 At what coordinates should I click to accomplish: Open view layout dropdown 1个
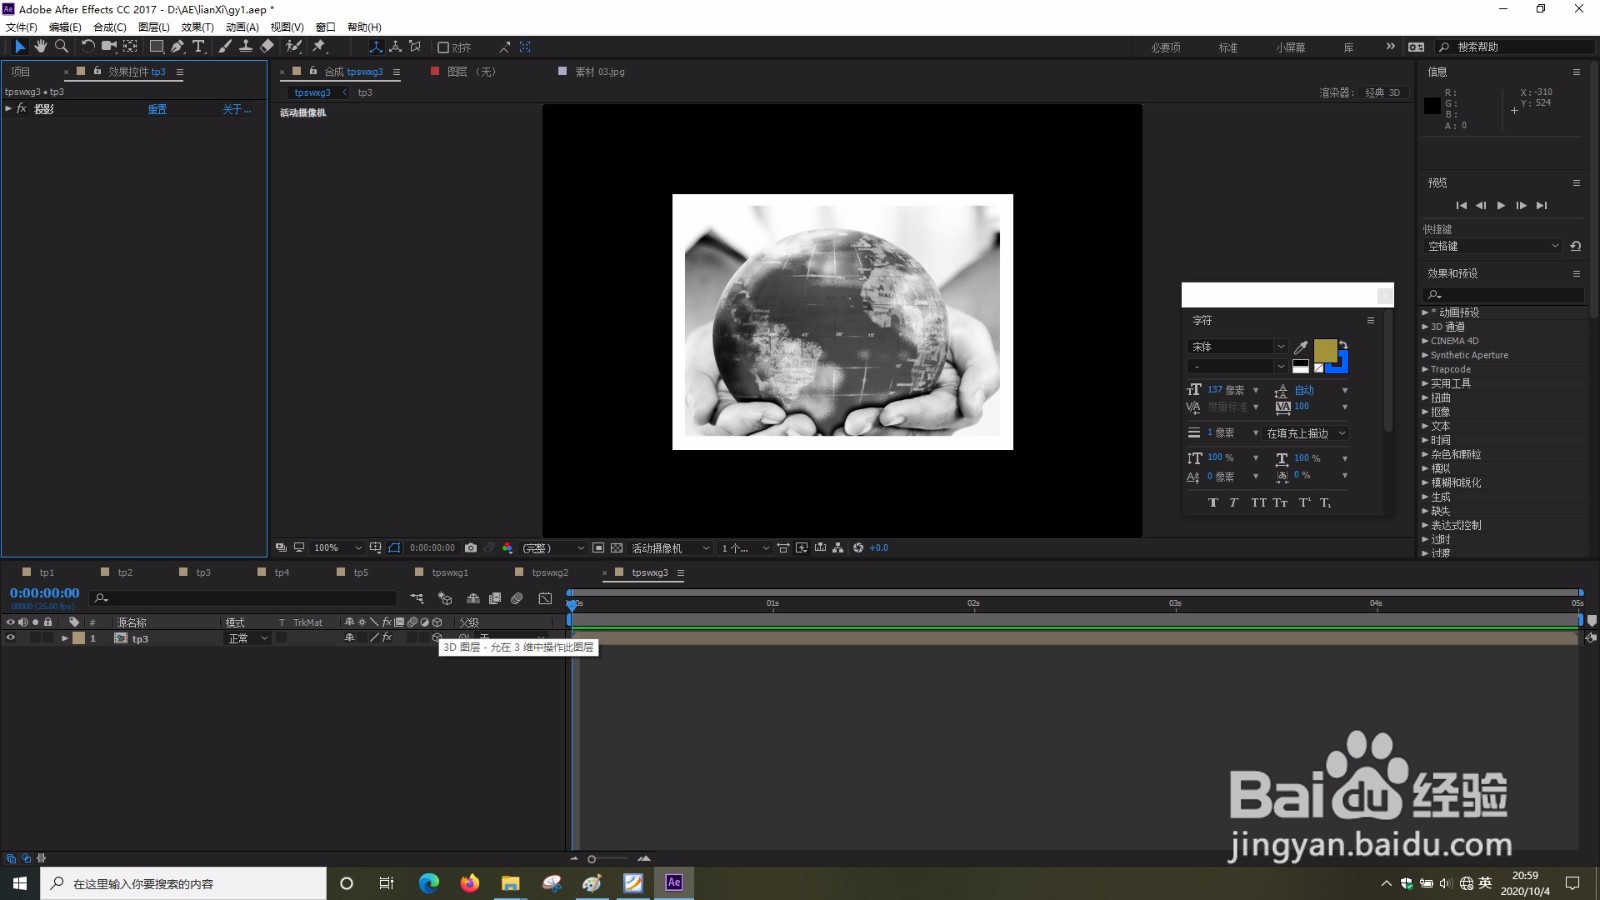click(x=745, y=548)
